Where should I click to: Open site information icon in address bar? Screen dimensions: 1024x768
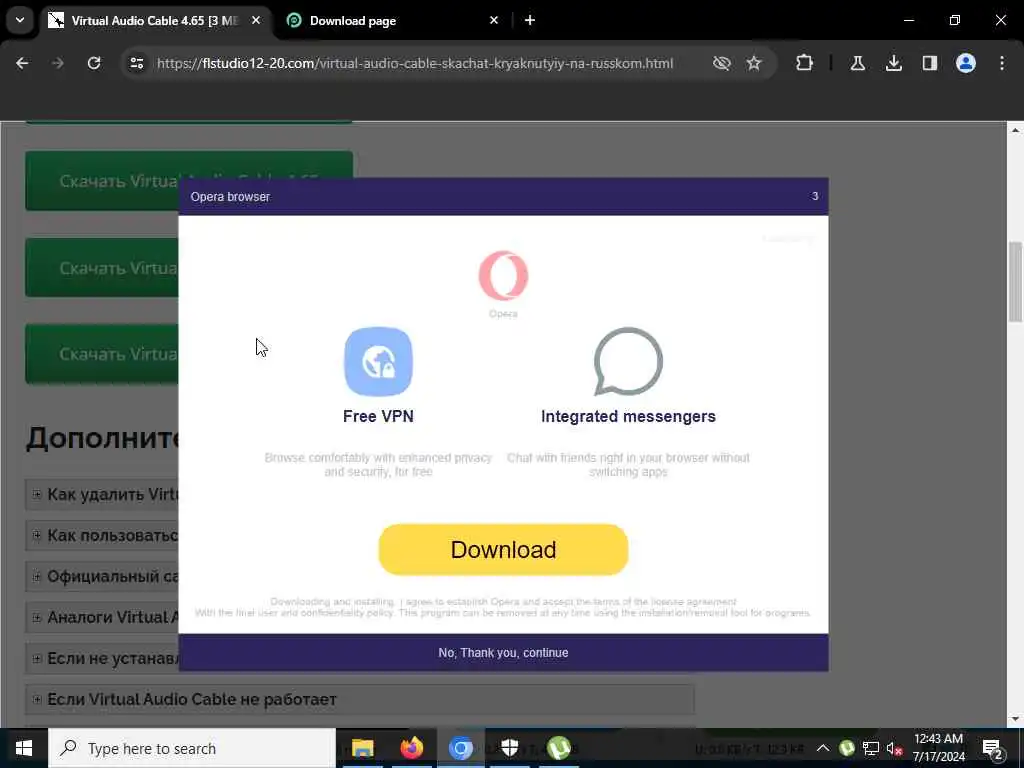coord(136,63)
